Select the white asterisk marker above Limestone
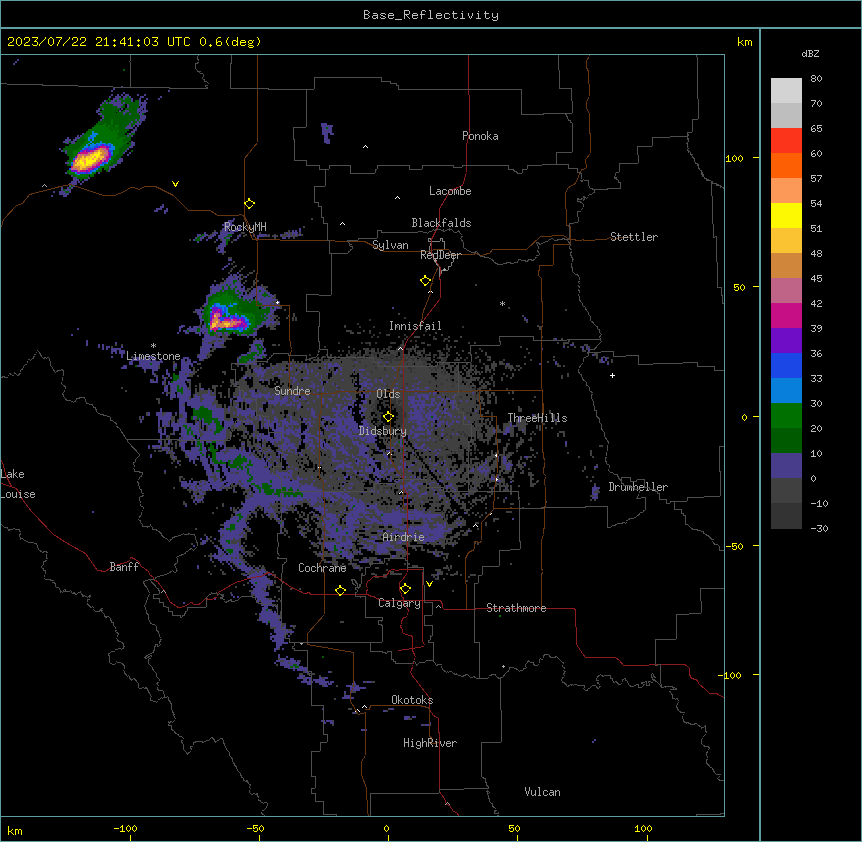This screenshot has height=842, width=862. tap(153, 346)
